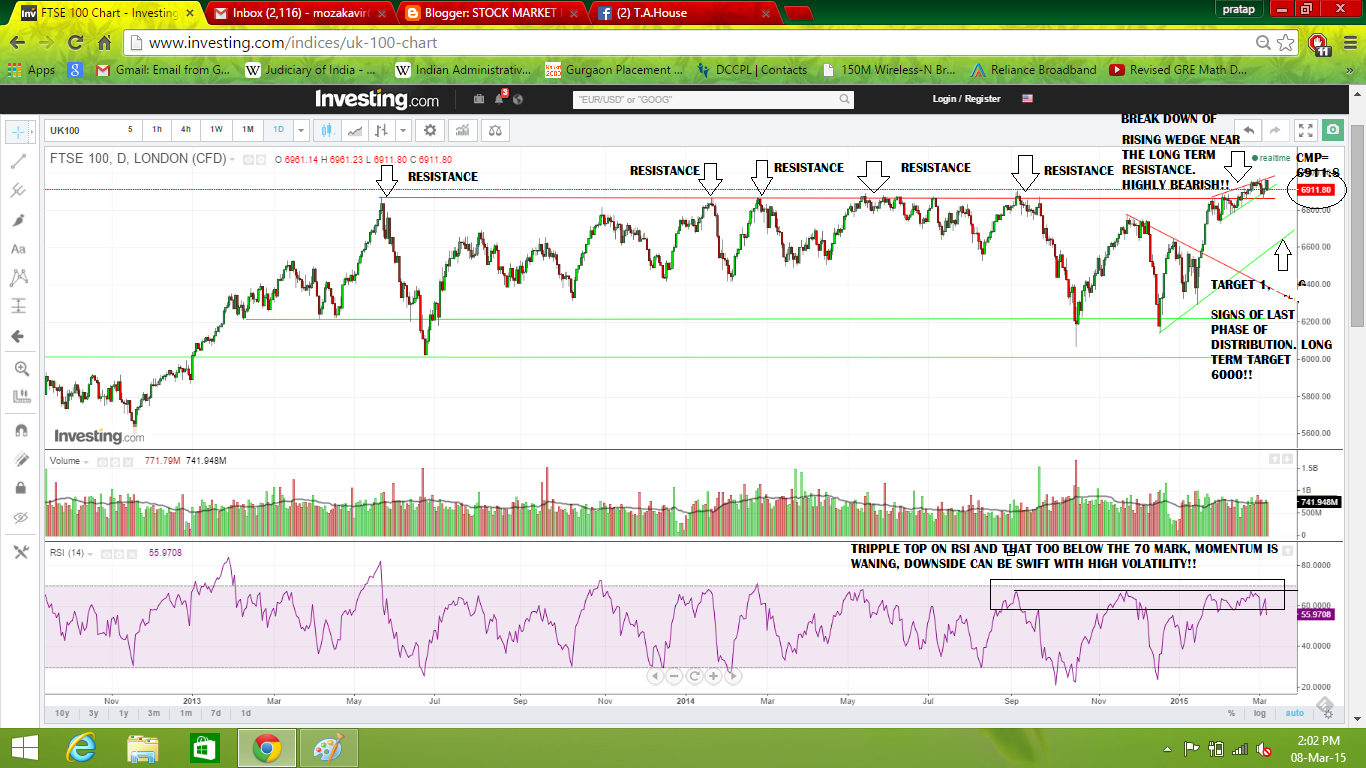The image size is (1366, 768).
Task: Select the brush drawing tool
Action: pyautogui.click(x=20, y=220)
